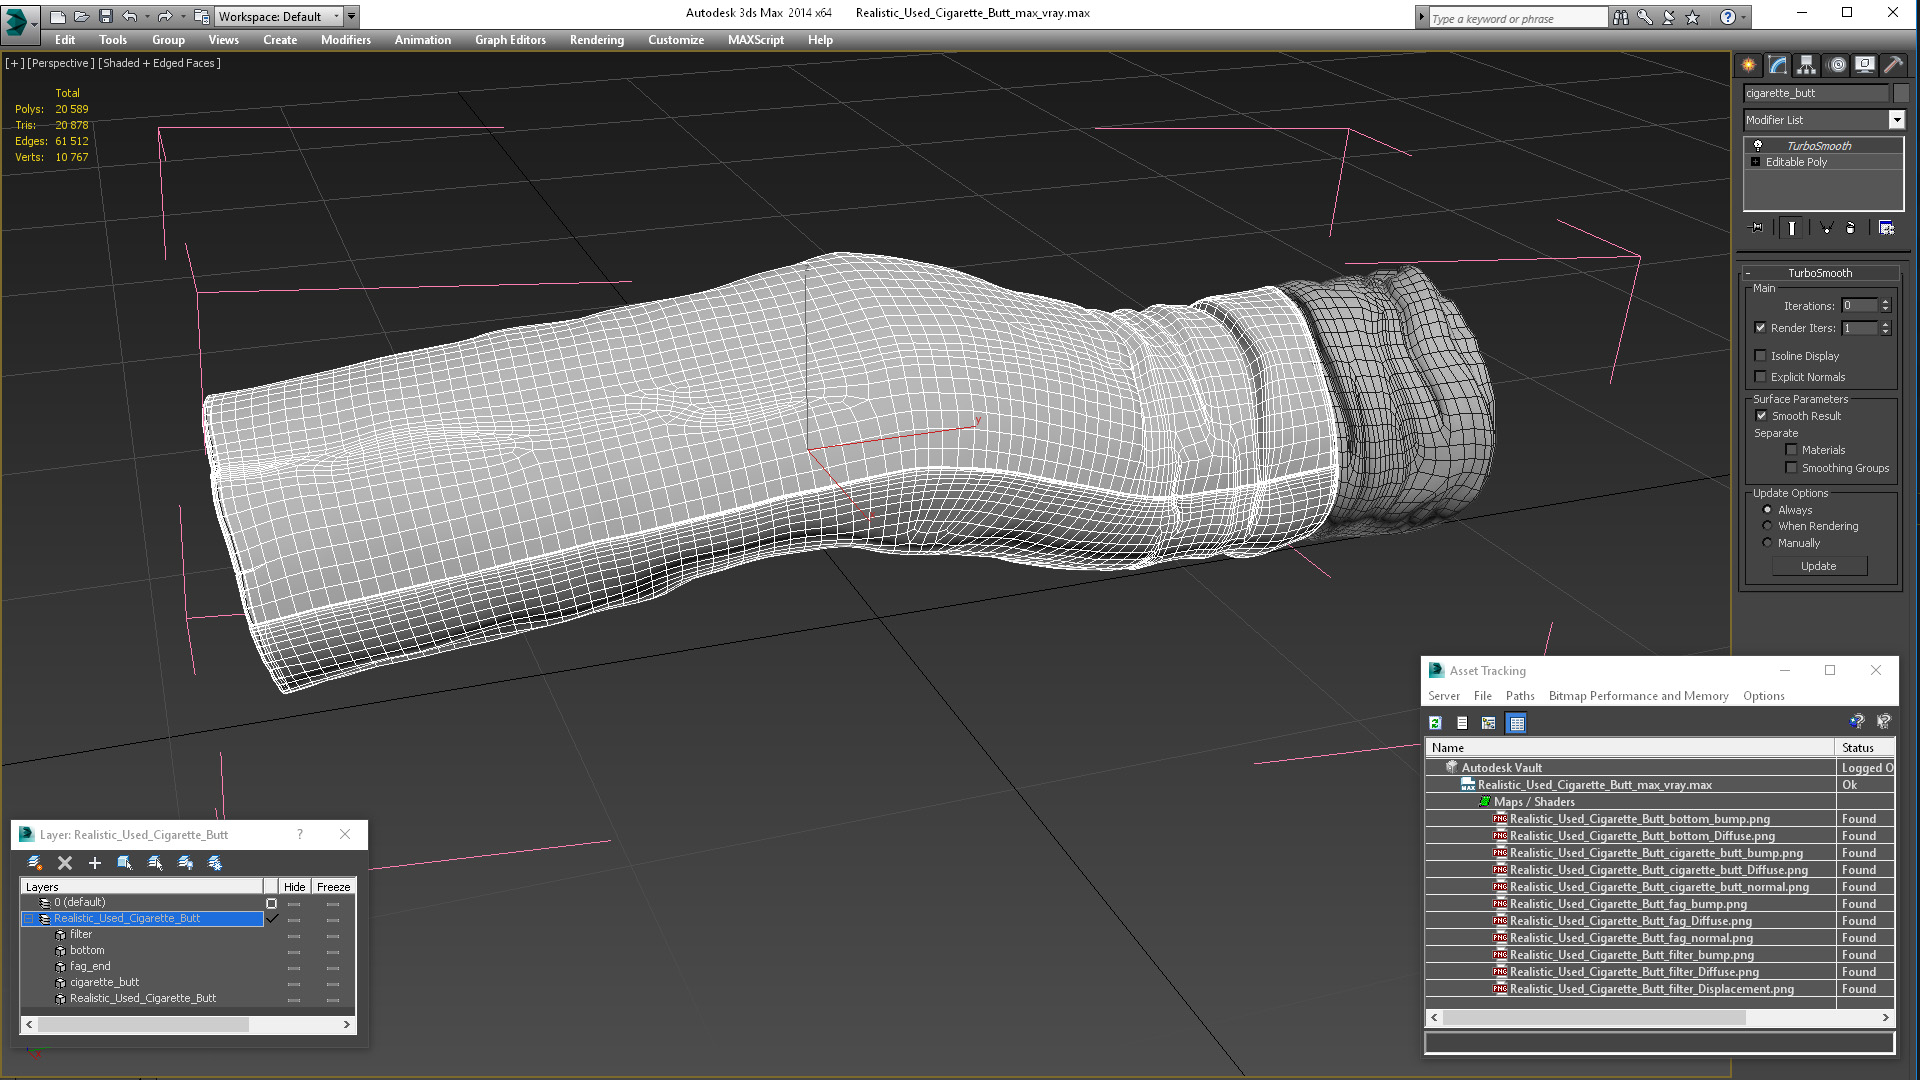Screen dimensions: 1920x1080
Task: Toggle the Isoline Display checkbox
Action: point(1761,356)
